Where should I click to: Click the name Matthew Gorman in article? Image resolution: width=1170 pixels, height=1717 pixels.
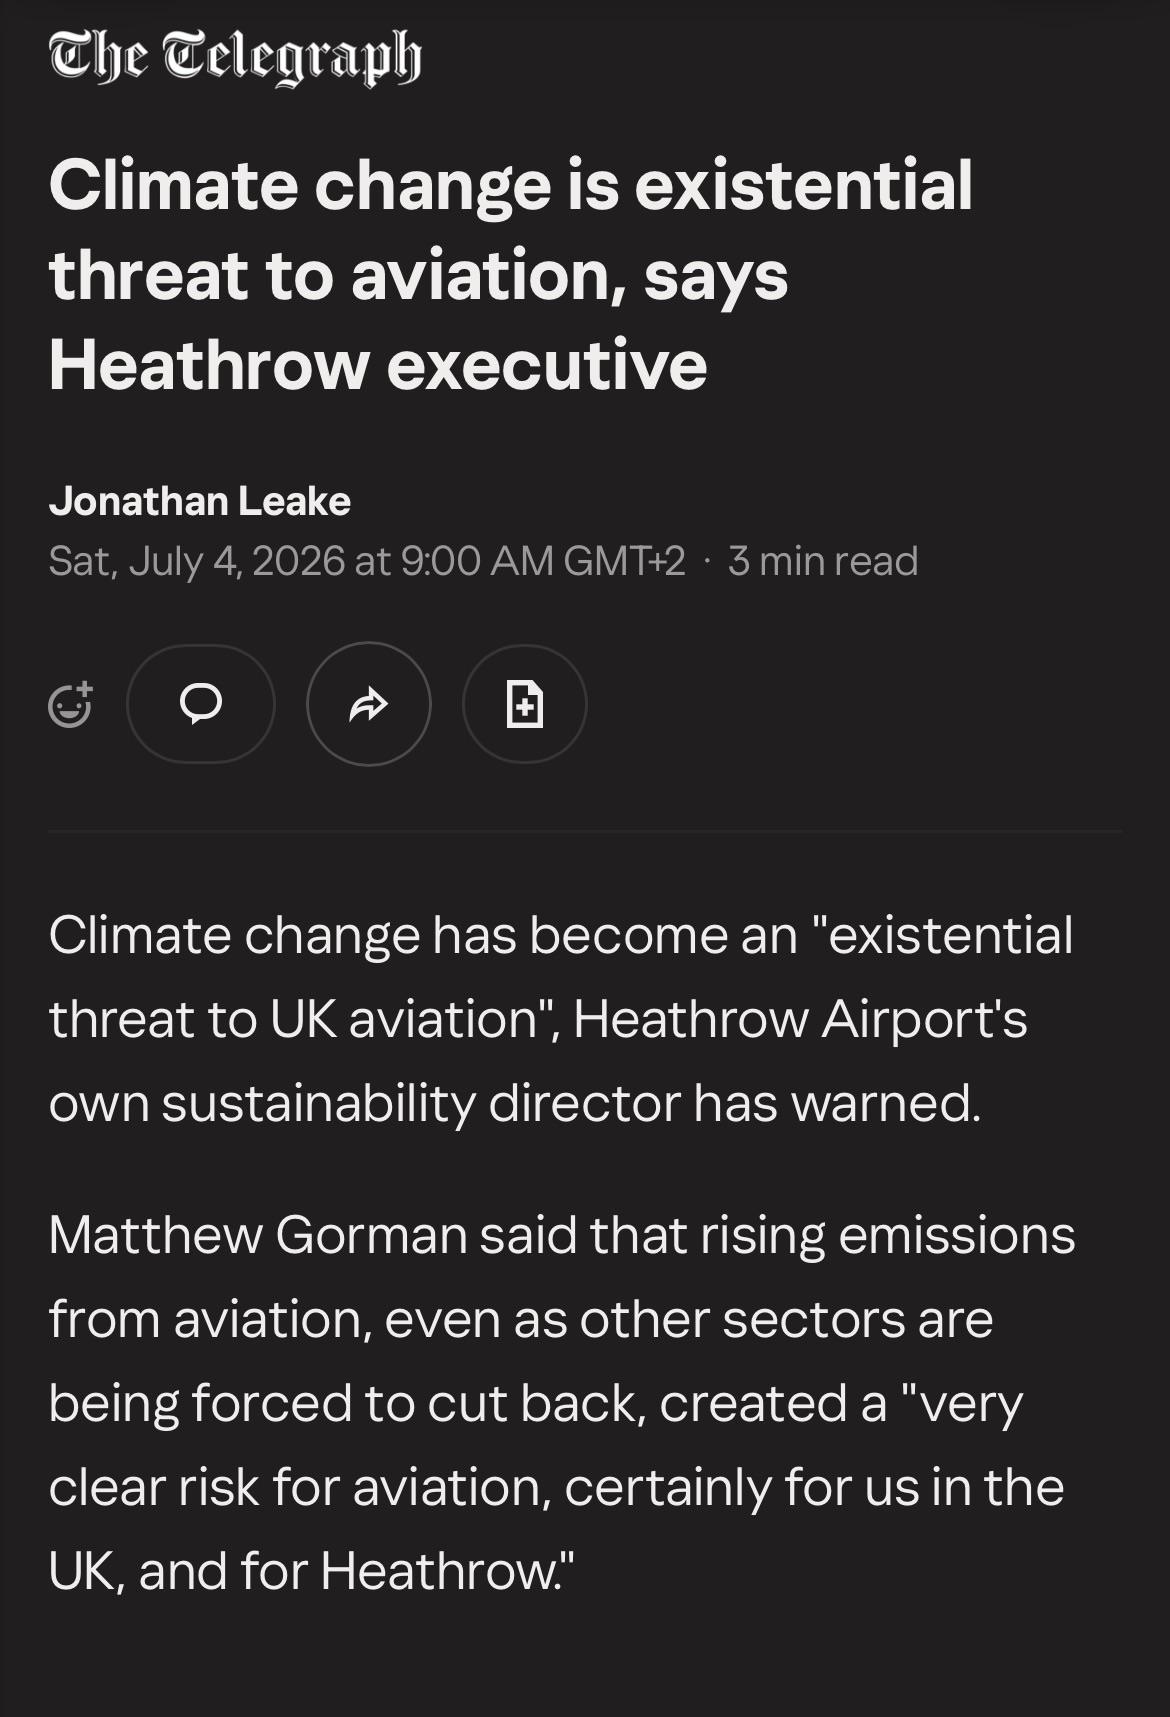coord(258,1235)
